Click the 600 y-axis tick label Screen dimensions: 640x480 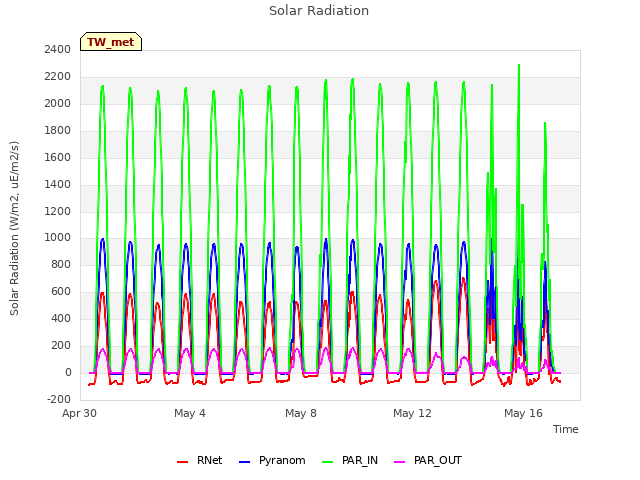[61, 291]
